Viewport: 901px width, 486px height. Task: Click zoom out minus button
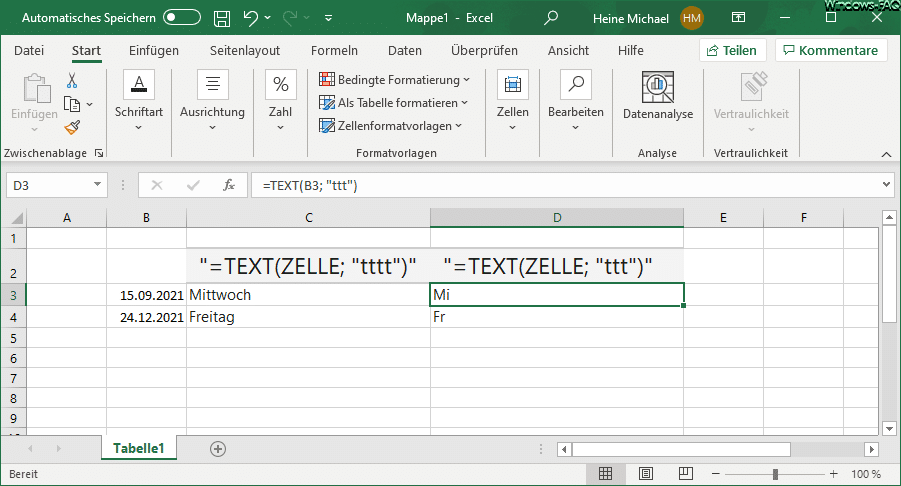(x=716, y=474)
